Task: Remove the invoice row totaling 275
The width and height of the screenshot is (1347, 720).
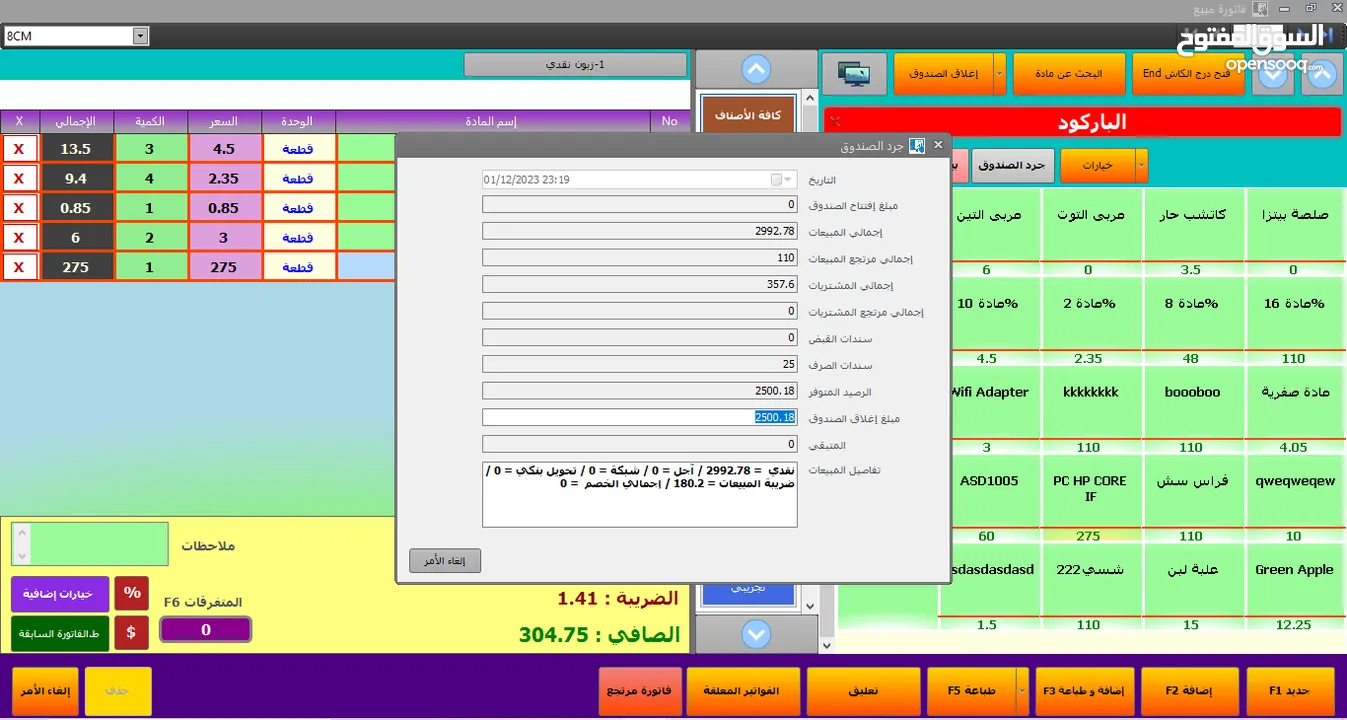Action: tap(19, 267)
